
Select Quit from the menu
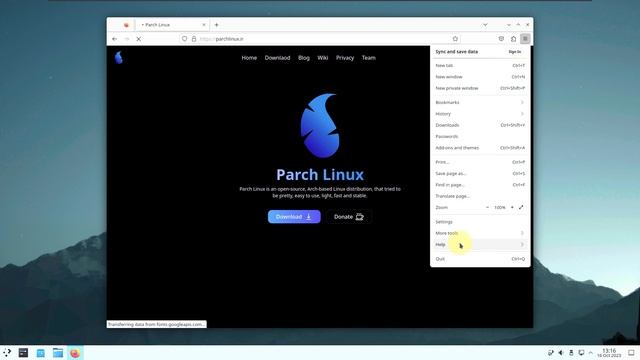(480, 259)
